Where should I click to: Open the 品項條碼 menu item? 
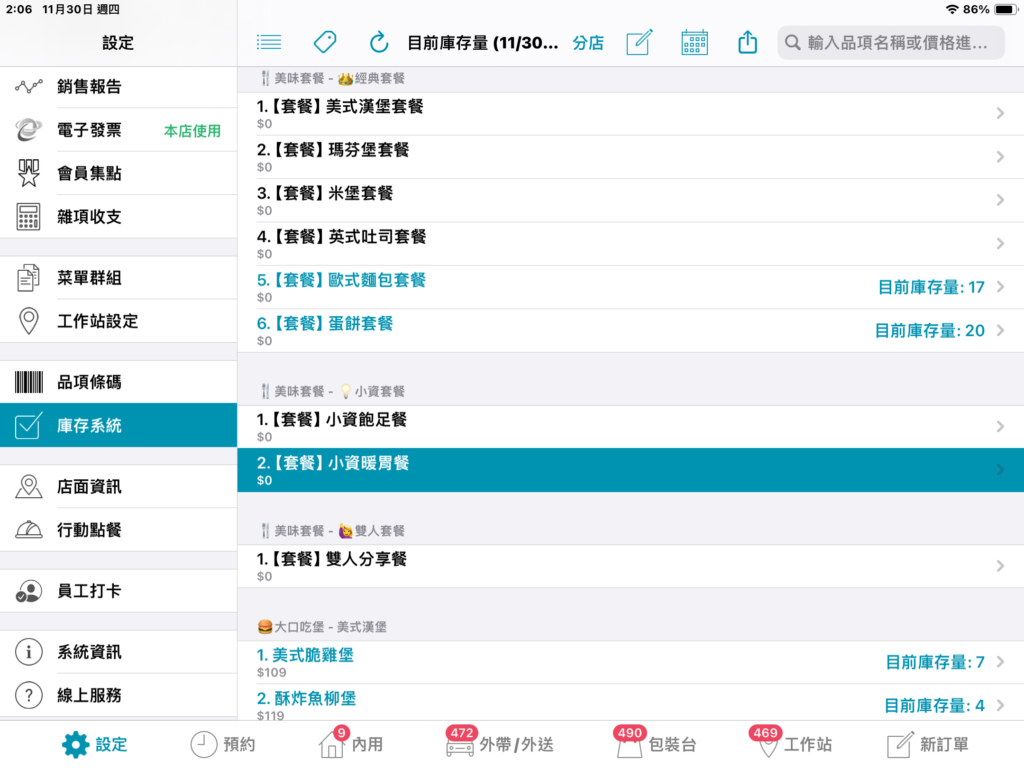(118, 382)
